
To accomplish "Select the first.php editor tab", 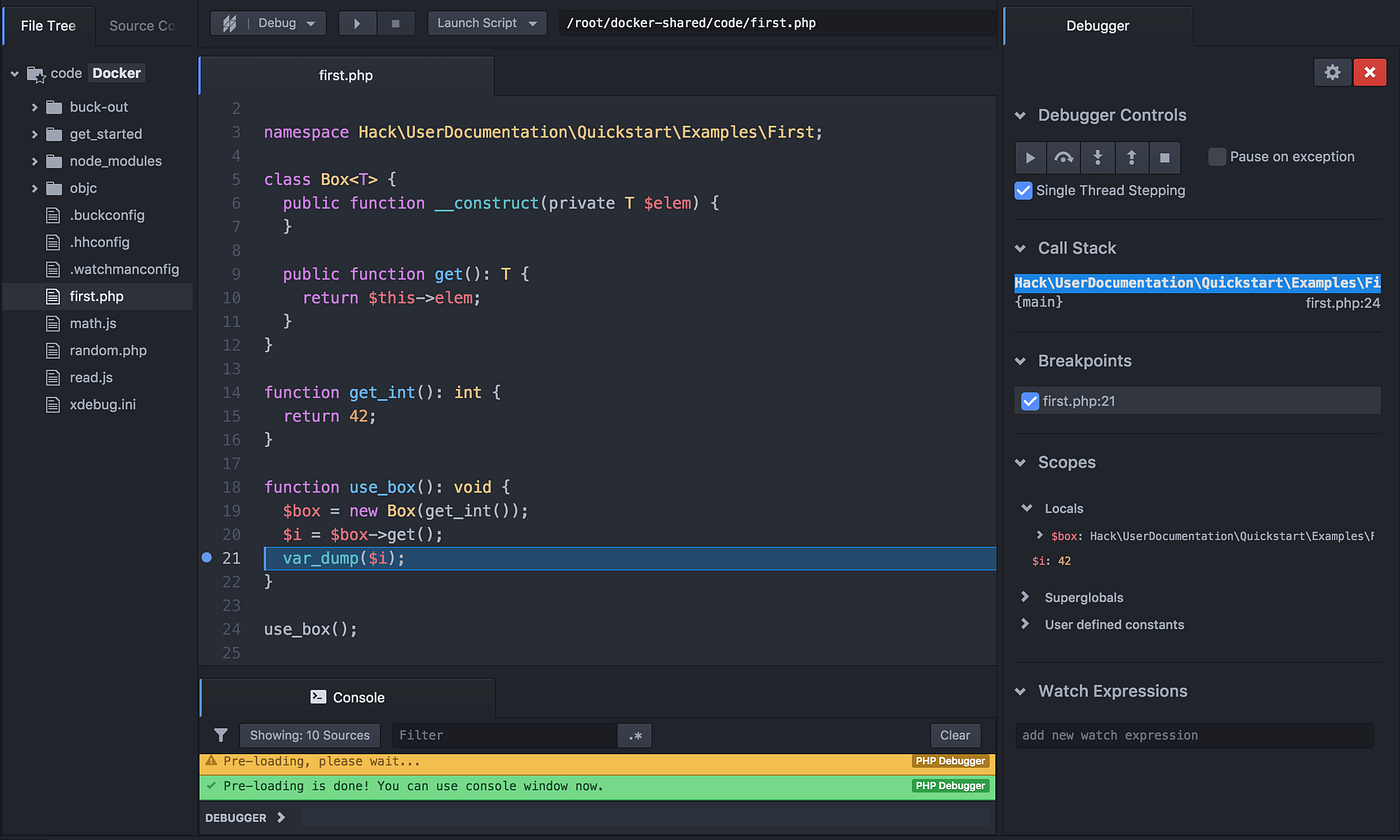I will click(x=346, y=75).
